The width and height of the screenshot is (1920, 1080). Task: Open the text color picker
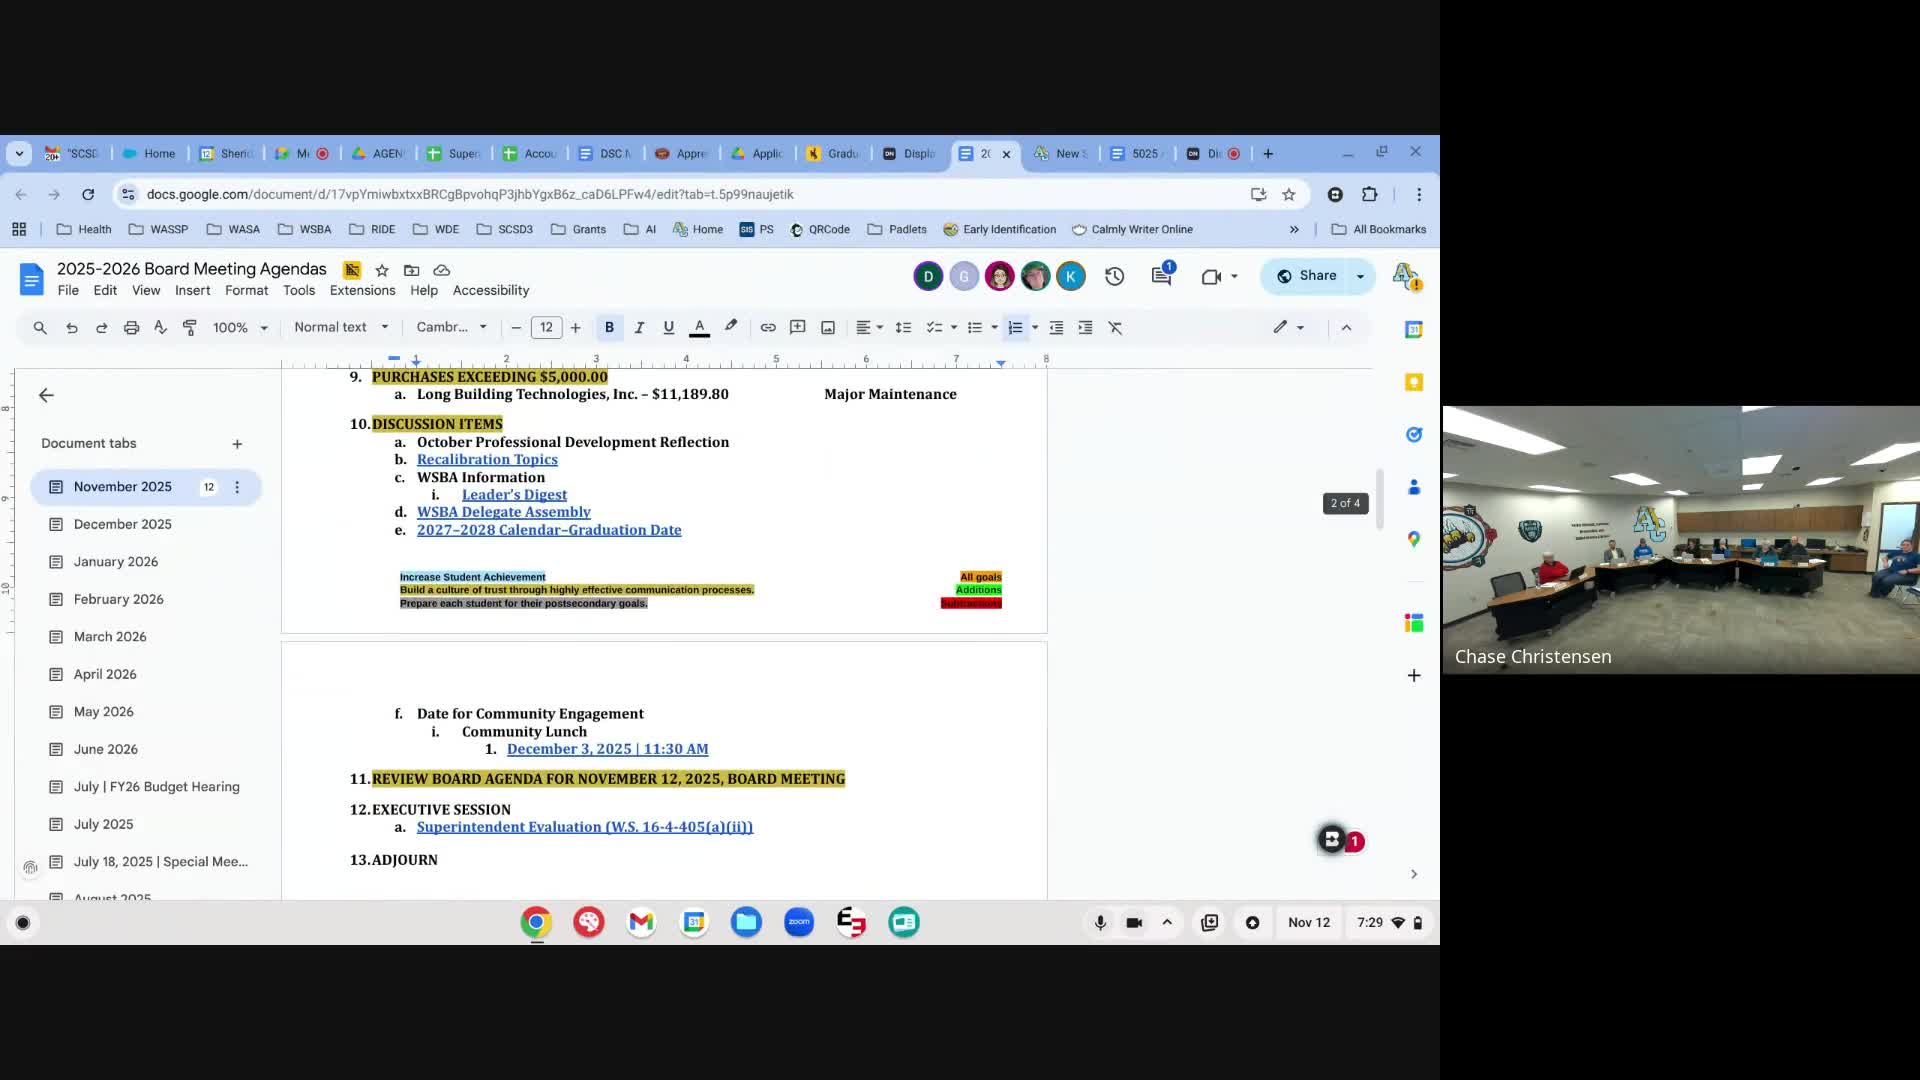[700, 328]
